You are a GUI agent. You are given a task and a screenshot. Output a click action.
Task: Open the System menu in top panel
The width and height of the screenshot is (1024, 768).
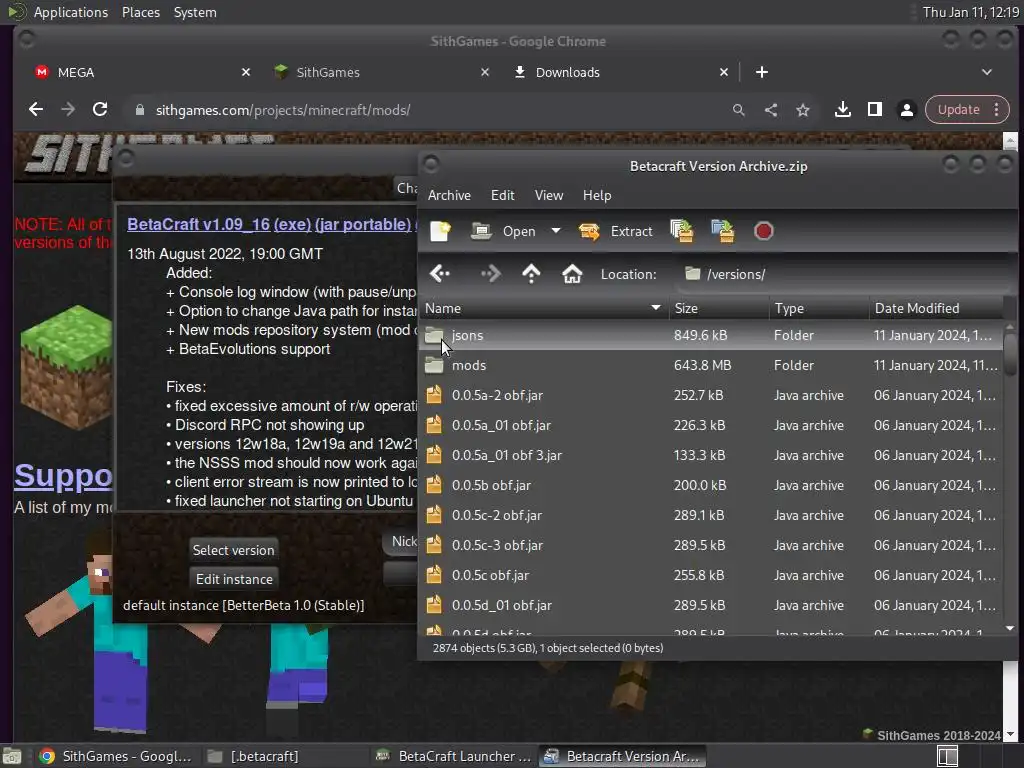coord(195,12)
